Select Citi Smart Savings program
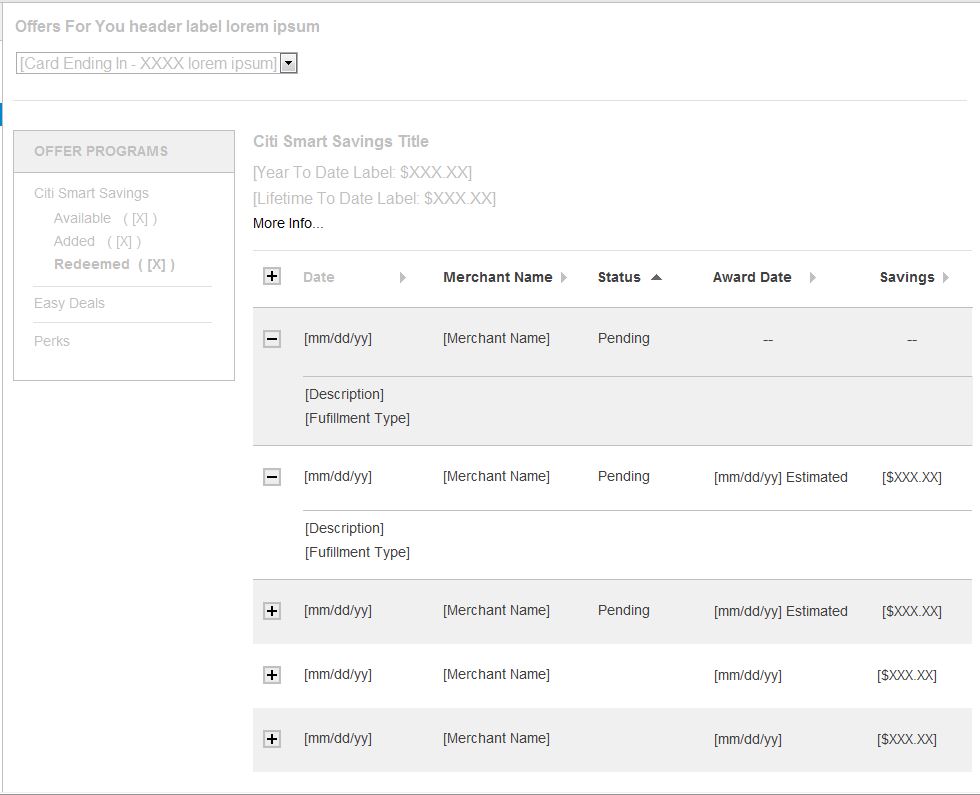The width and height of the screenshot is (980, 795). point(91,193)
